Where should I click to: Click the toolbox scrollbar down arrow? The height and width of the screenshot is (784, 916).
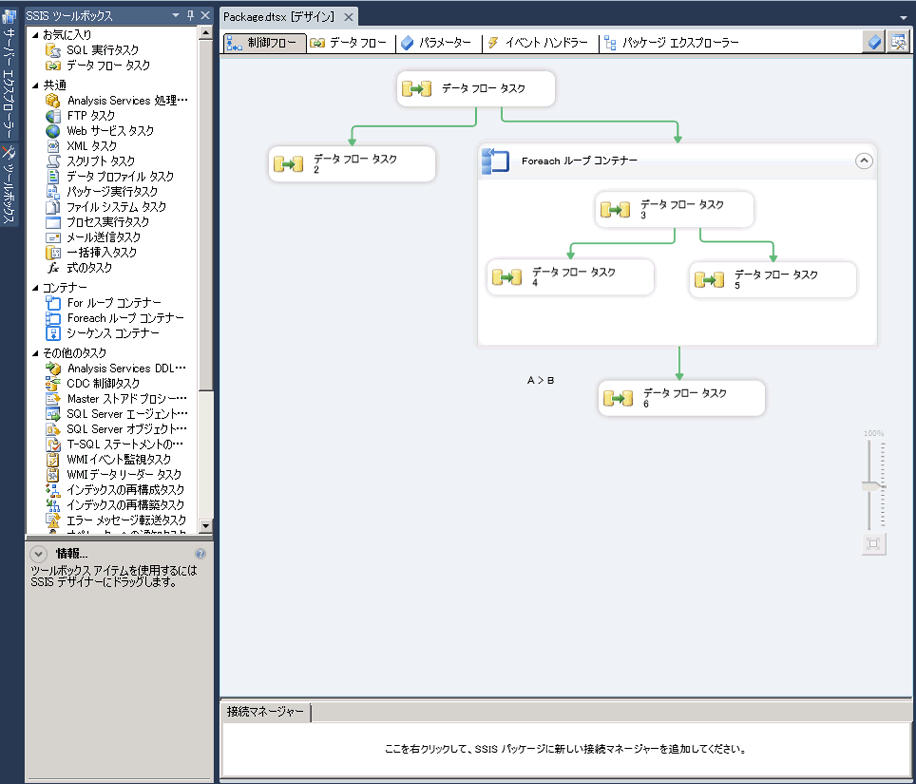click(206, 525)
